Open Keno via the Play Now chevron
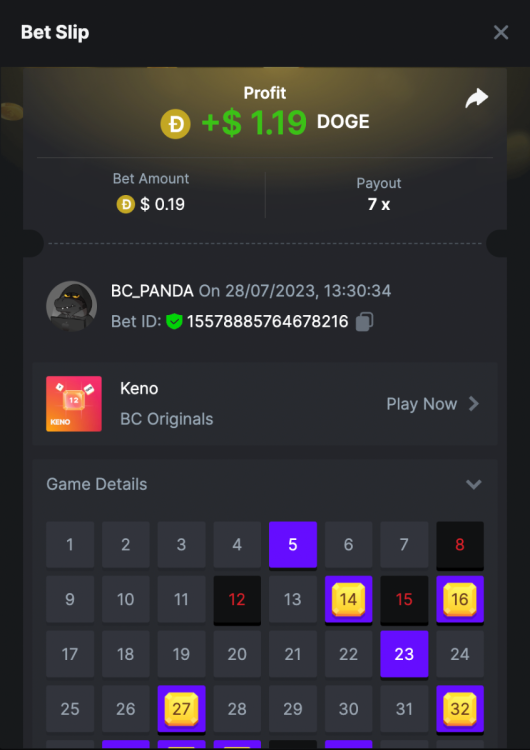This screenshot has width=530, height=750. click(x=474, y=404)
